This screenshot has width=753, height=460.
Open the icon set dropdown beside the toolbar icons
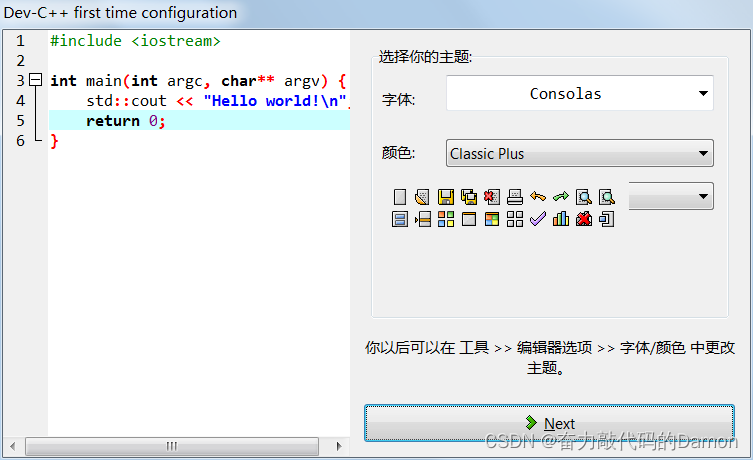coord(671,196)
